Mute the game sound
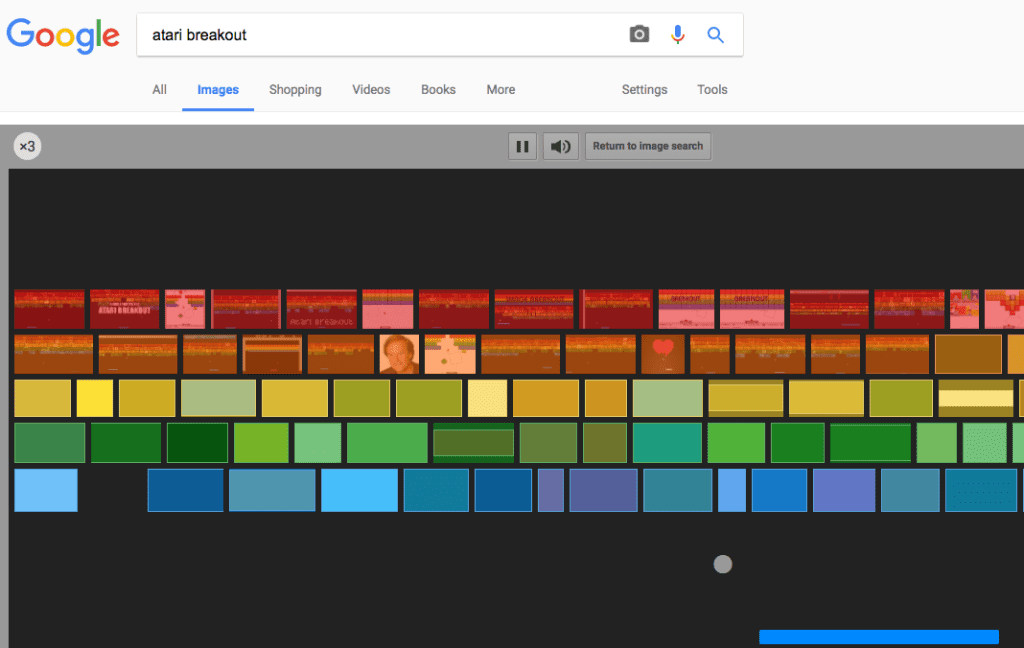This screenshot has height=648, width=1024. 560,146
